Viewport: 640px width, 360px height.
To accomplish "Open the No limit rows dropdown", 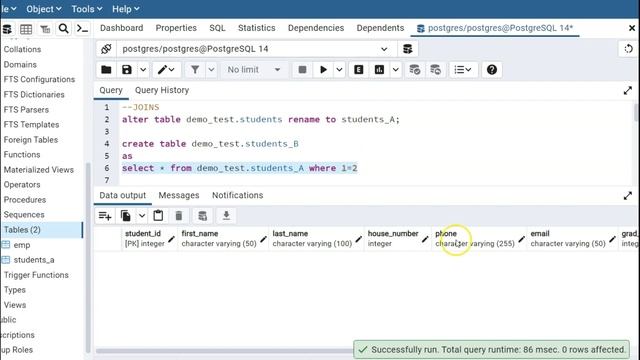I will click(254, 70).
